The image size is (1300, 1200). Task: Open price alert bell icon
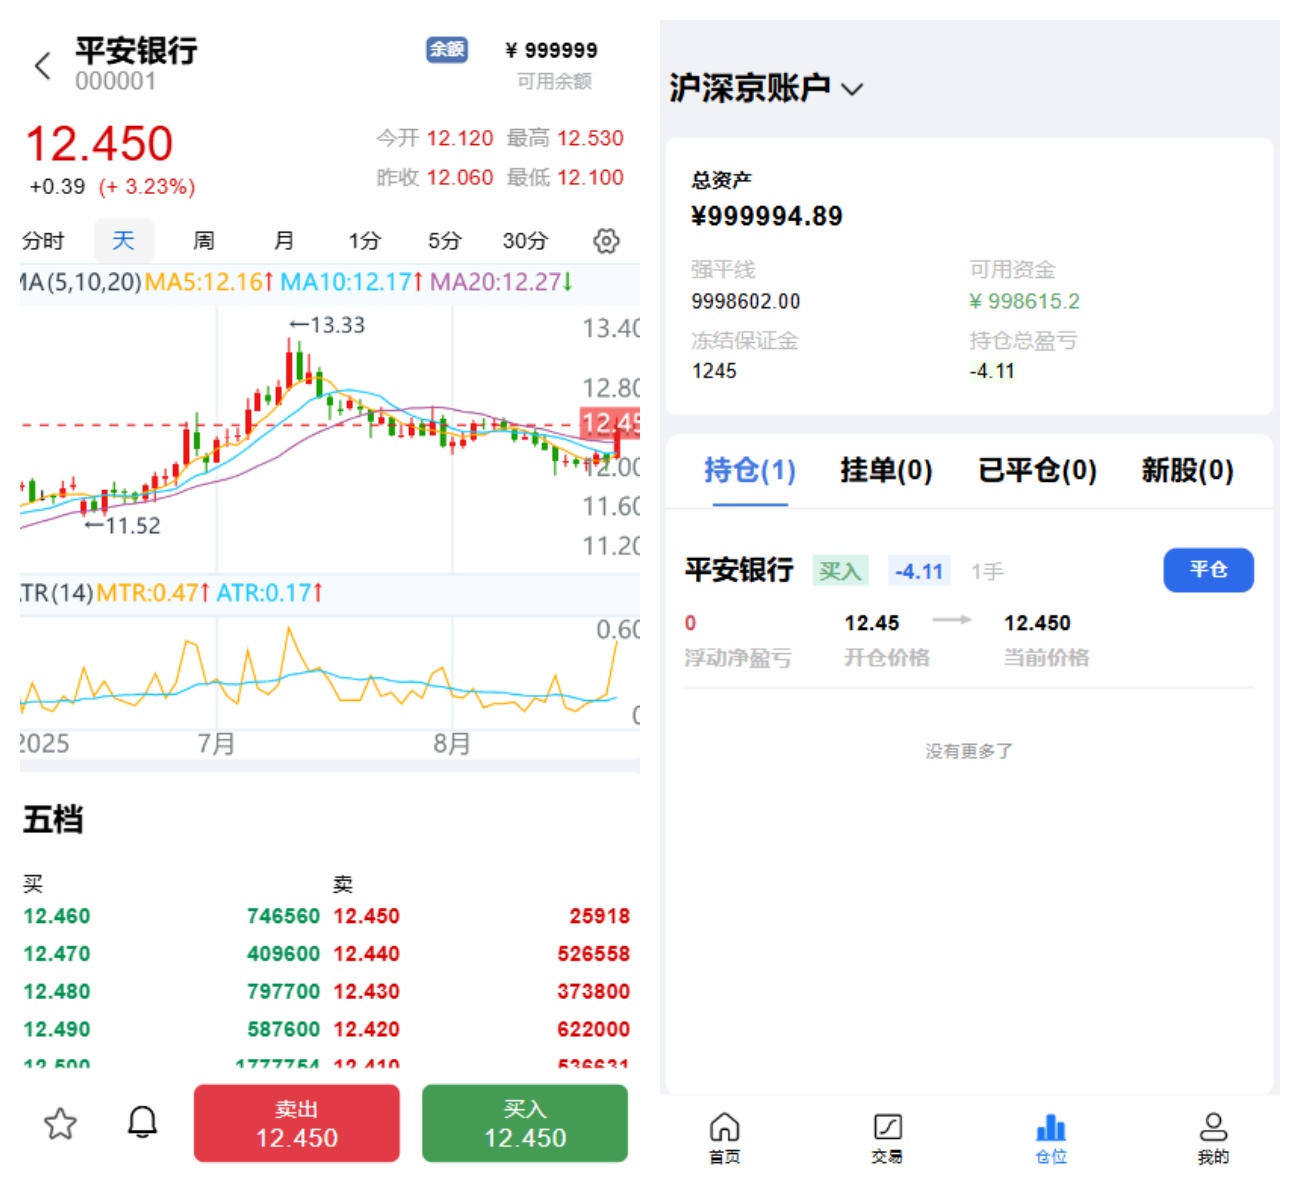[143, 1123]
